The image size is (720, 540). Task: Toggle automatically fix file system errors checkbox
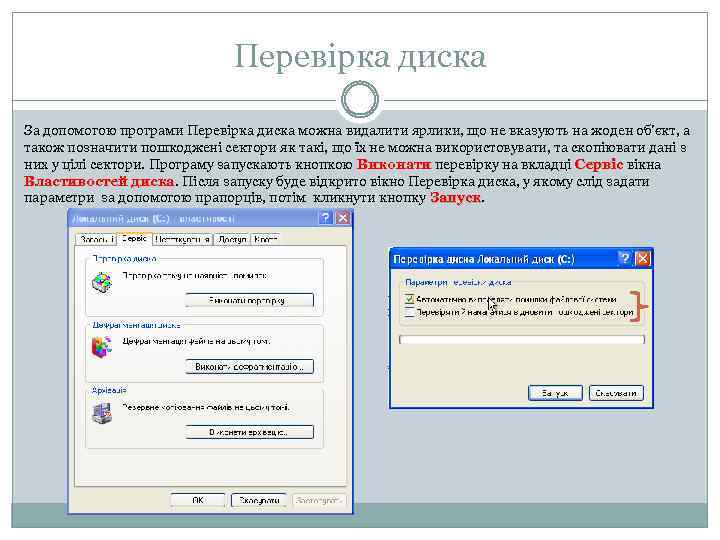pyautogui.click(x=409, y=299)
